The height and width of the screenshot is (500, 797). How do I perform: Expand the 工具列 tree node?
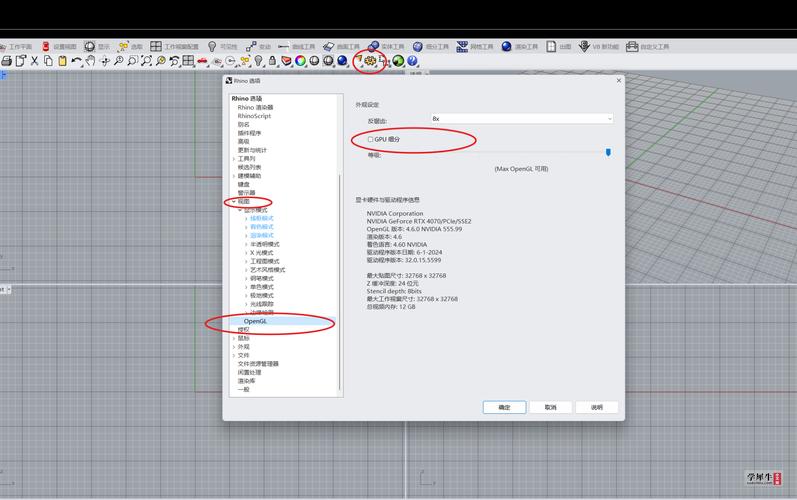click(234, 159)
